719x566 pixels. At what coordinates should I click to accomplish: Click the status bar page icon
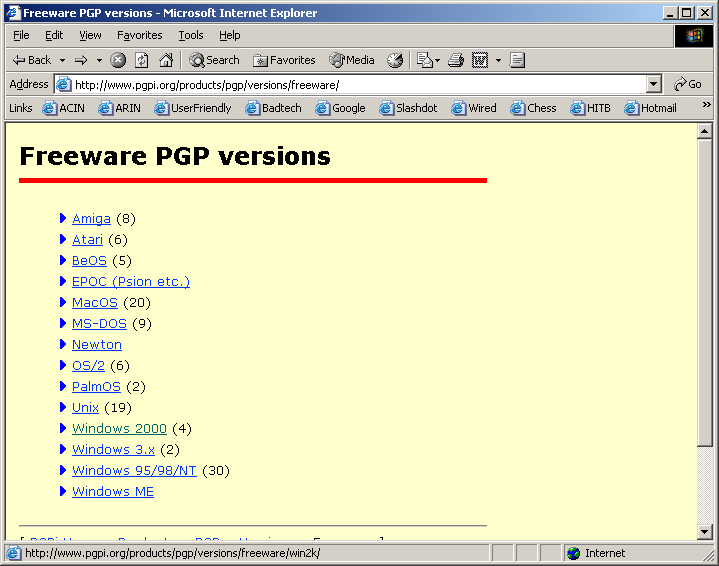tap(14, 554)
